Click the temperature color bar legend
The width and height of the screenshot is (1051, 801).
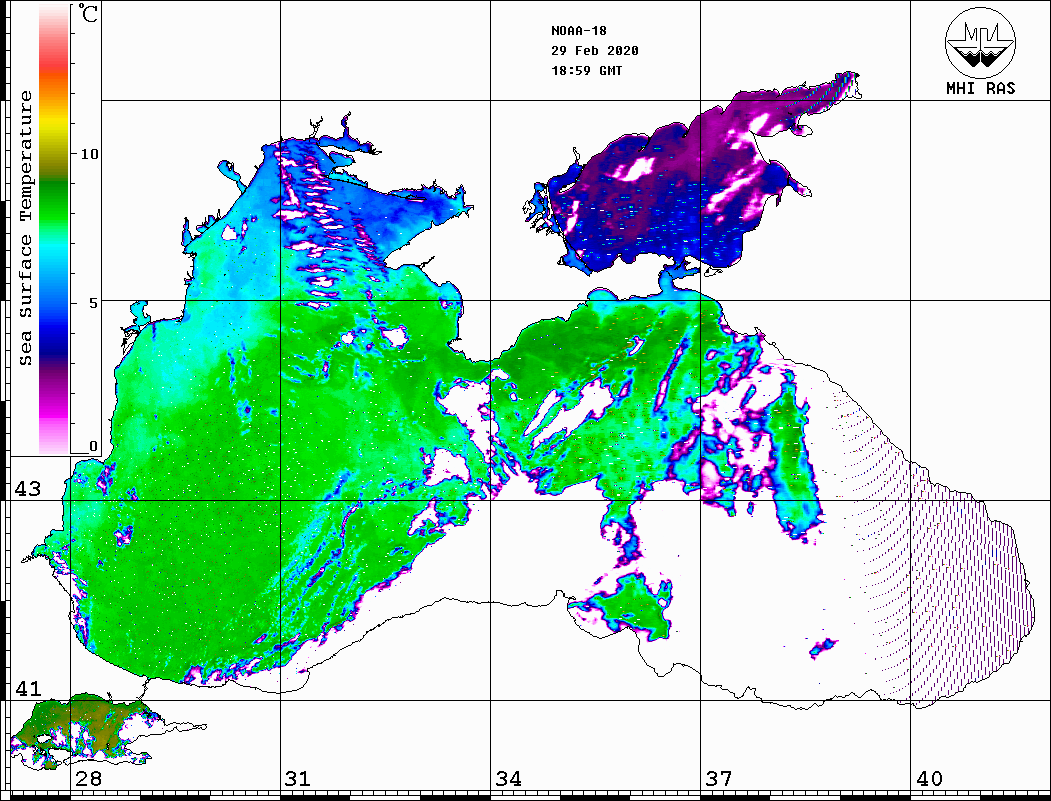pyautogui.click(x=54, y=229)
